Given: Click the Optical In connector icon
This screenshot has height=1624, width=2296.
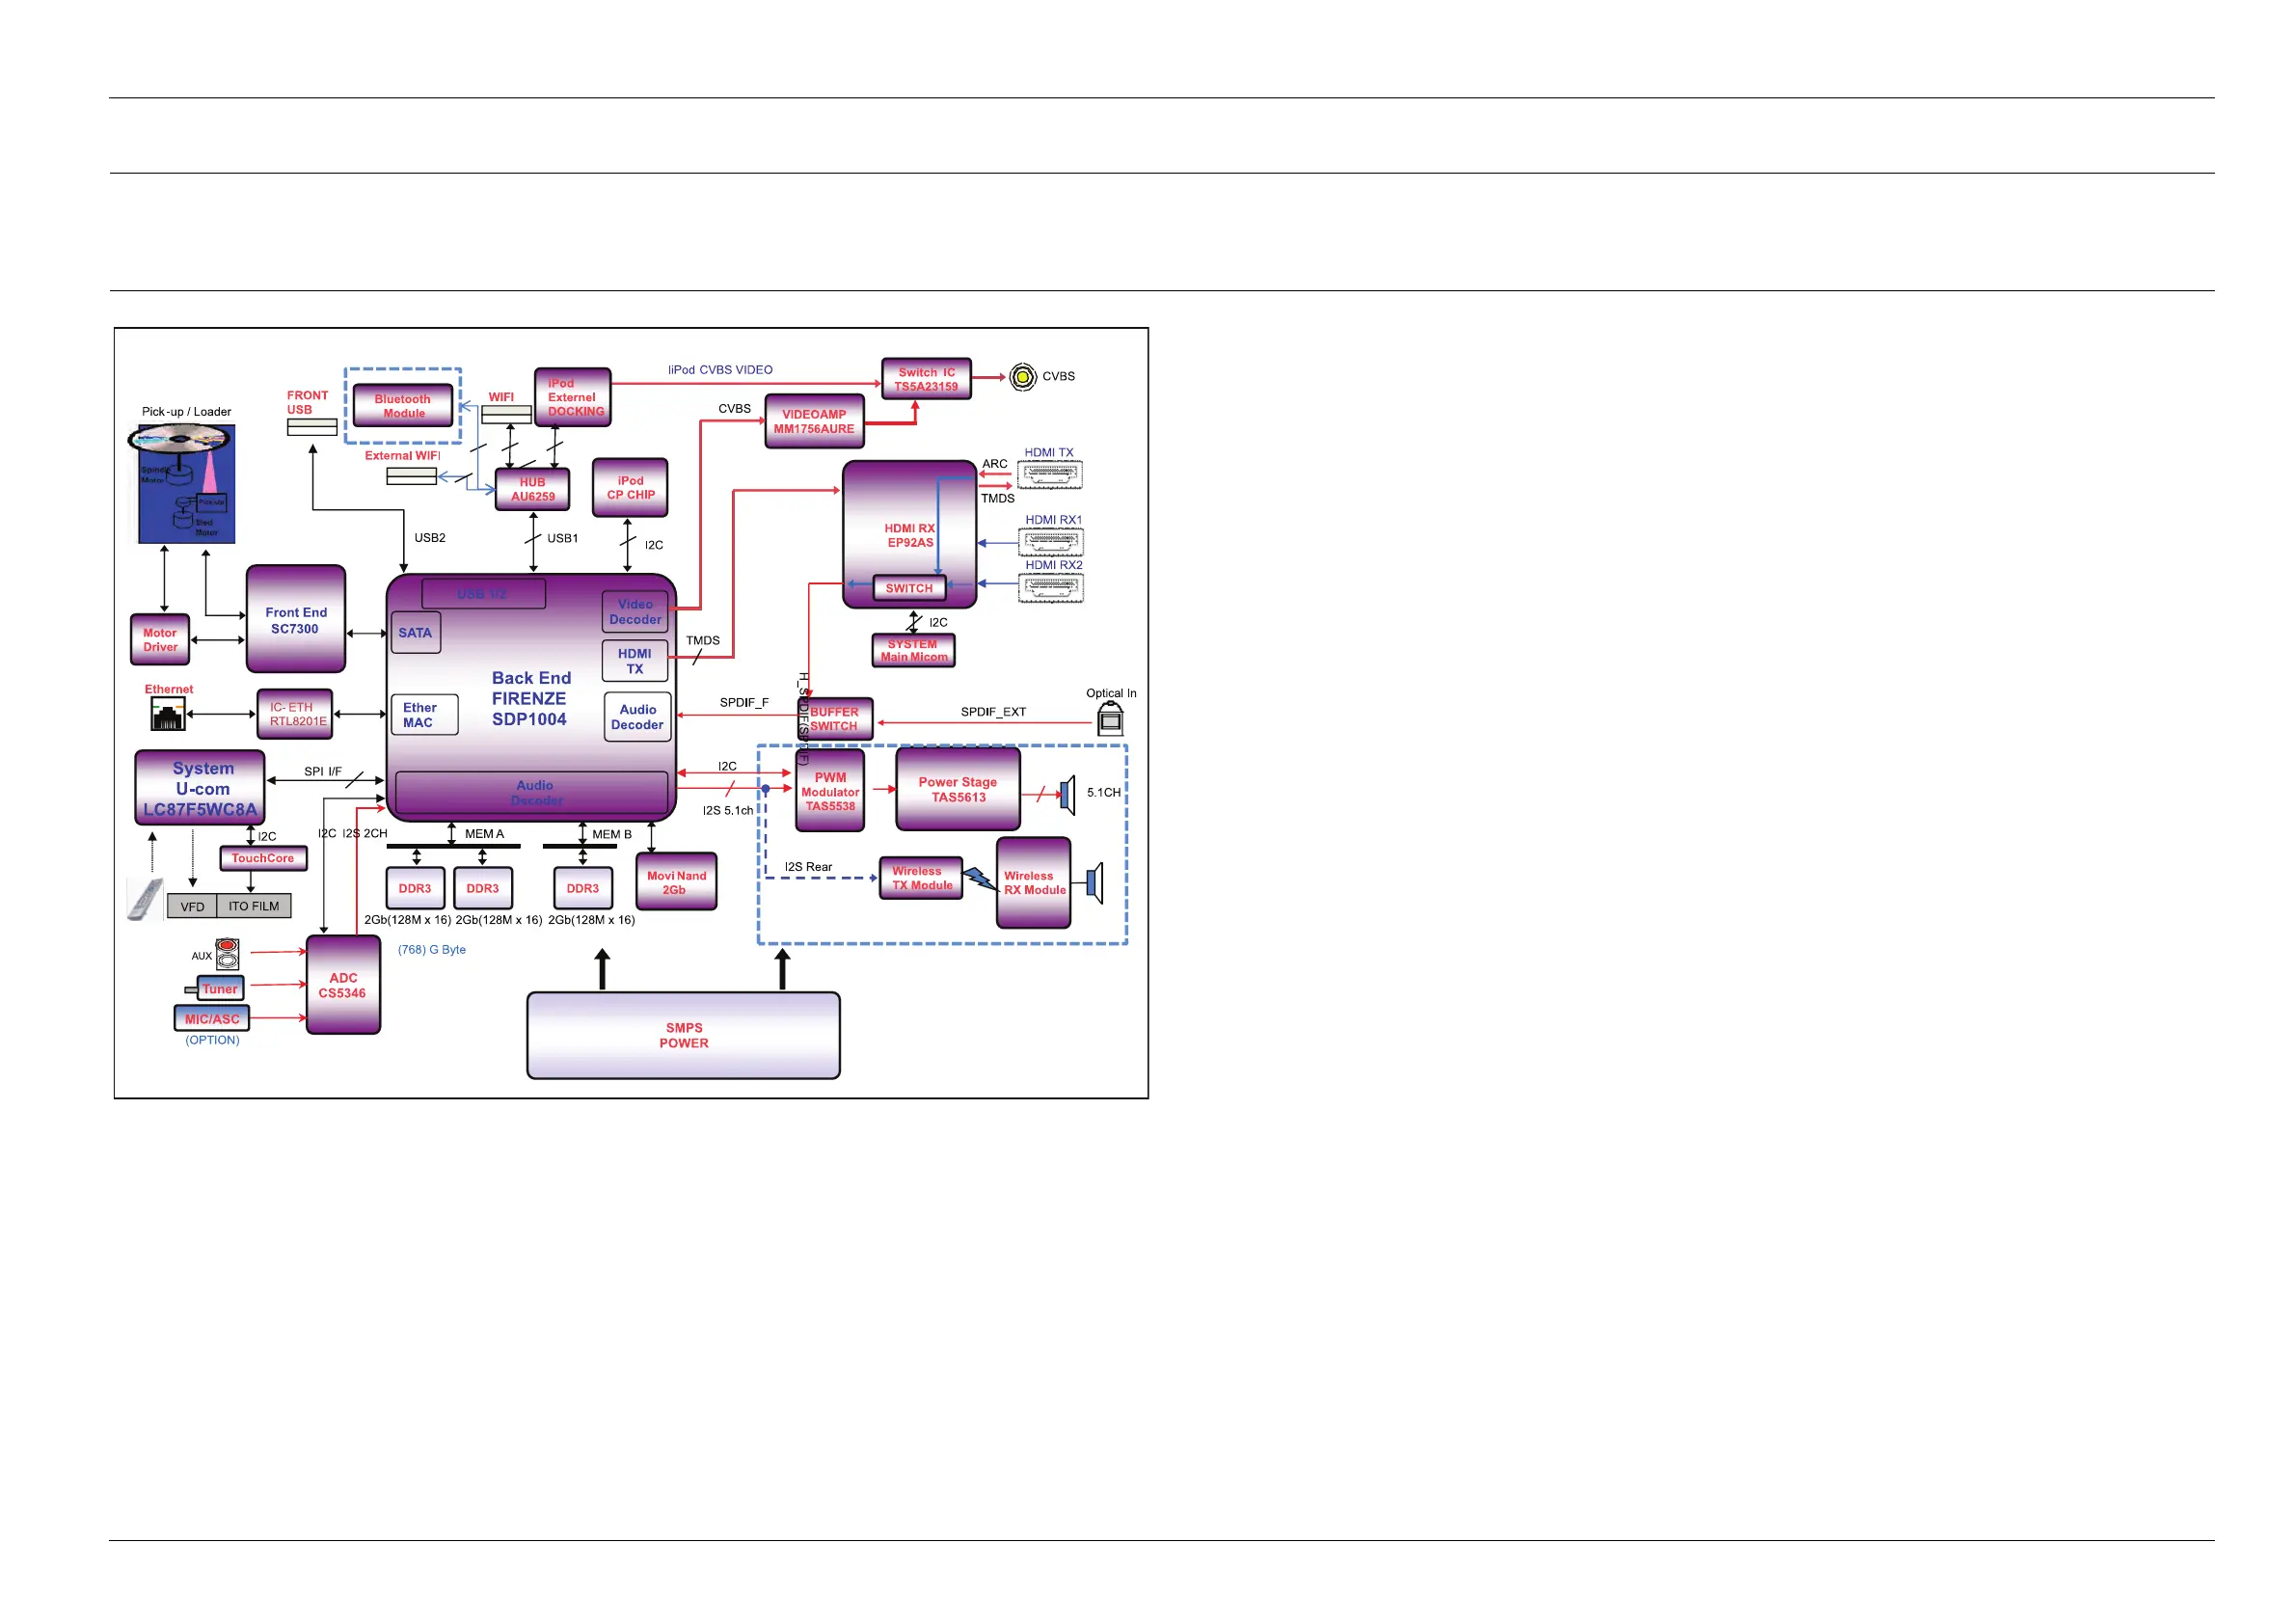Looking at the screenshot, I should click(1110, 719).
